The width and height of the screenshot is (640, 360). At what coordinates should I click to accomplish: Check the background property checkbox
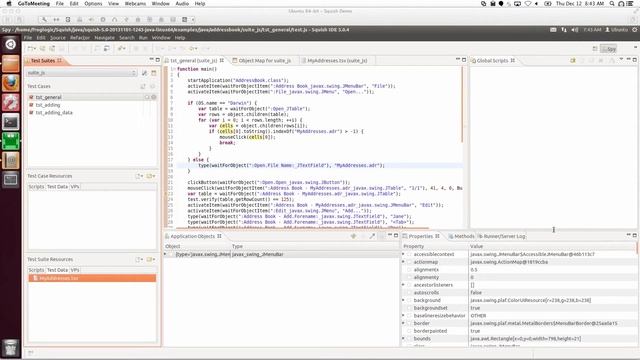409,300
